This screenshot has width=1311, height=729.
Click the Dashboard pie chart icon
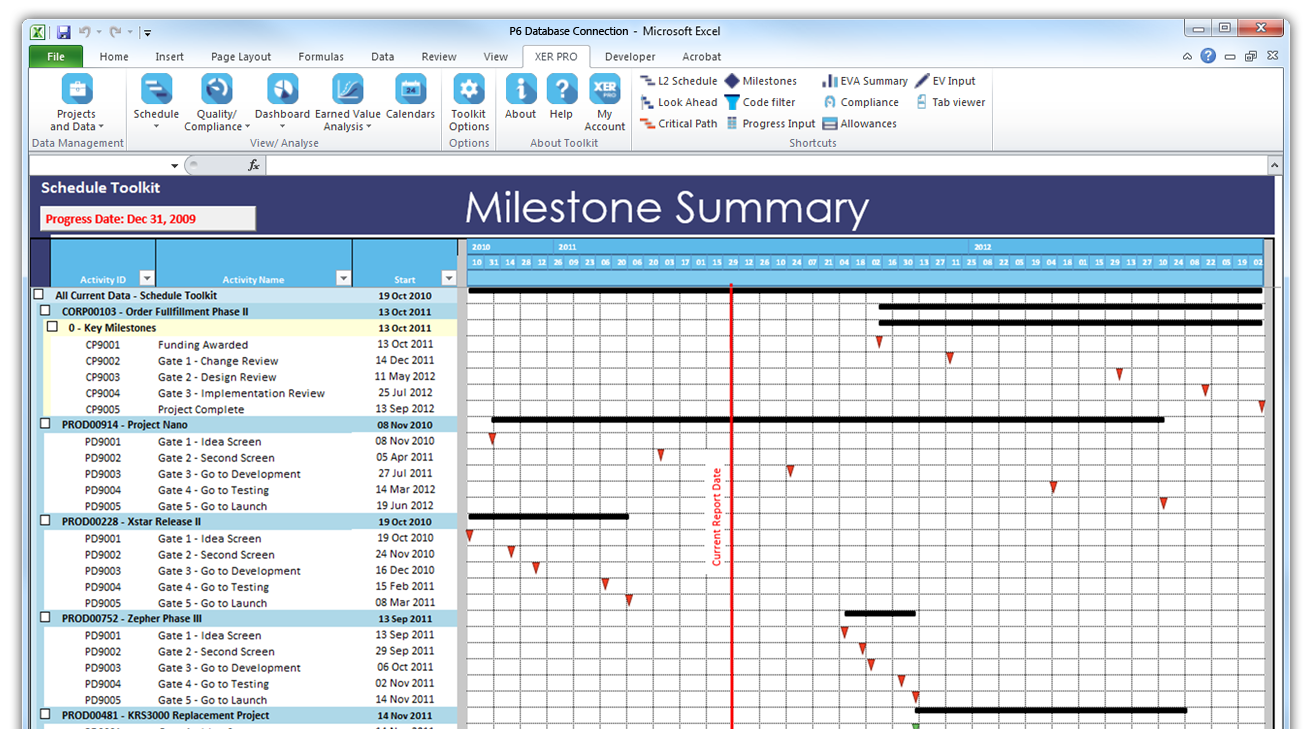[283, 90]
